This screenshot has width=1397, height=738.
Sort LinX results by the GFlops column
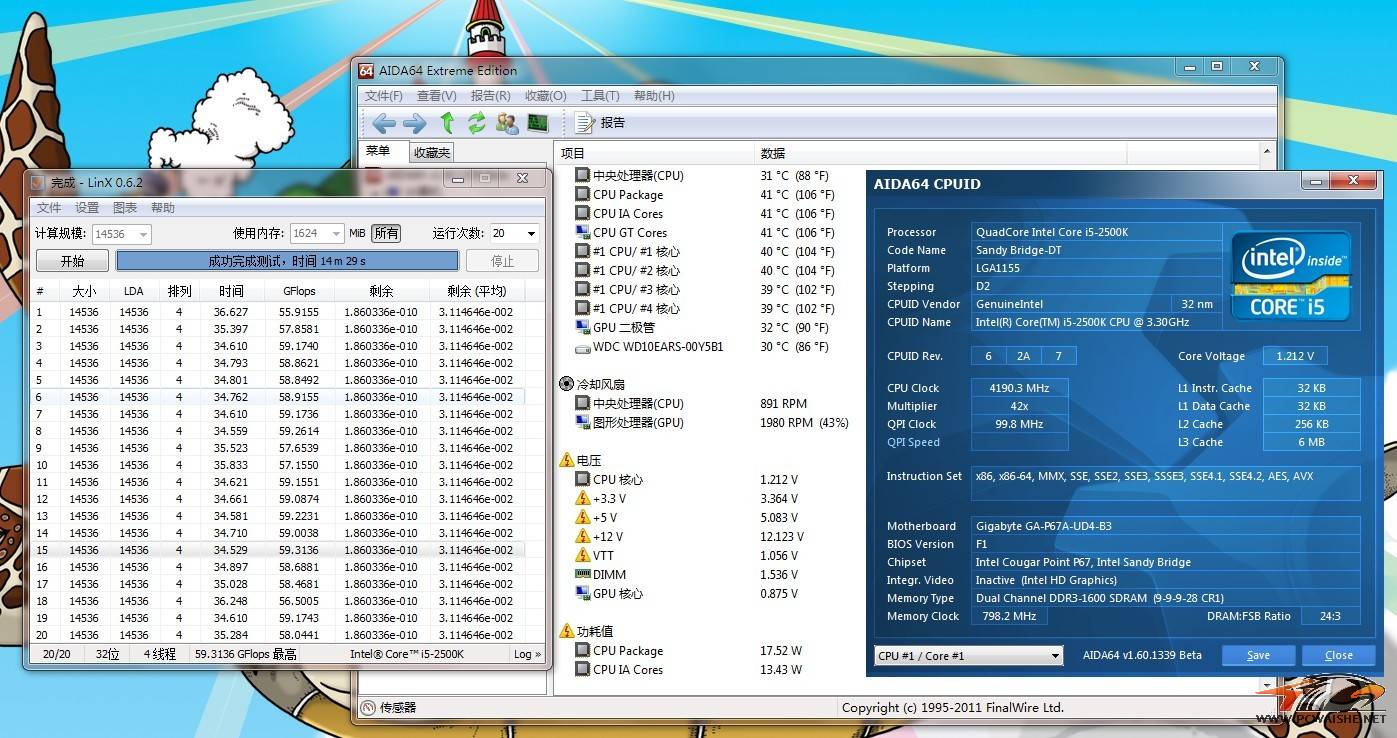(x=299, y=291)
